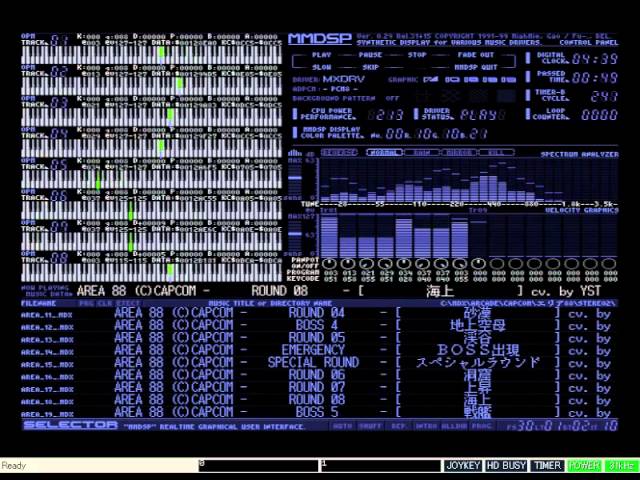Click PLAY in the control panel
The height and width of the screenshot is (480, 640).
321,55
